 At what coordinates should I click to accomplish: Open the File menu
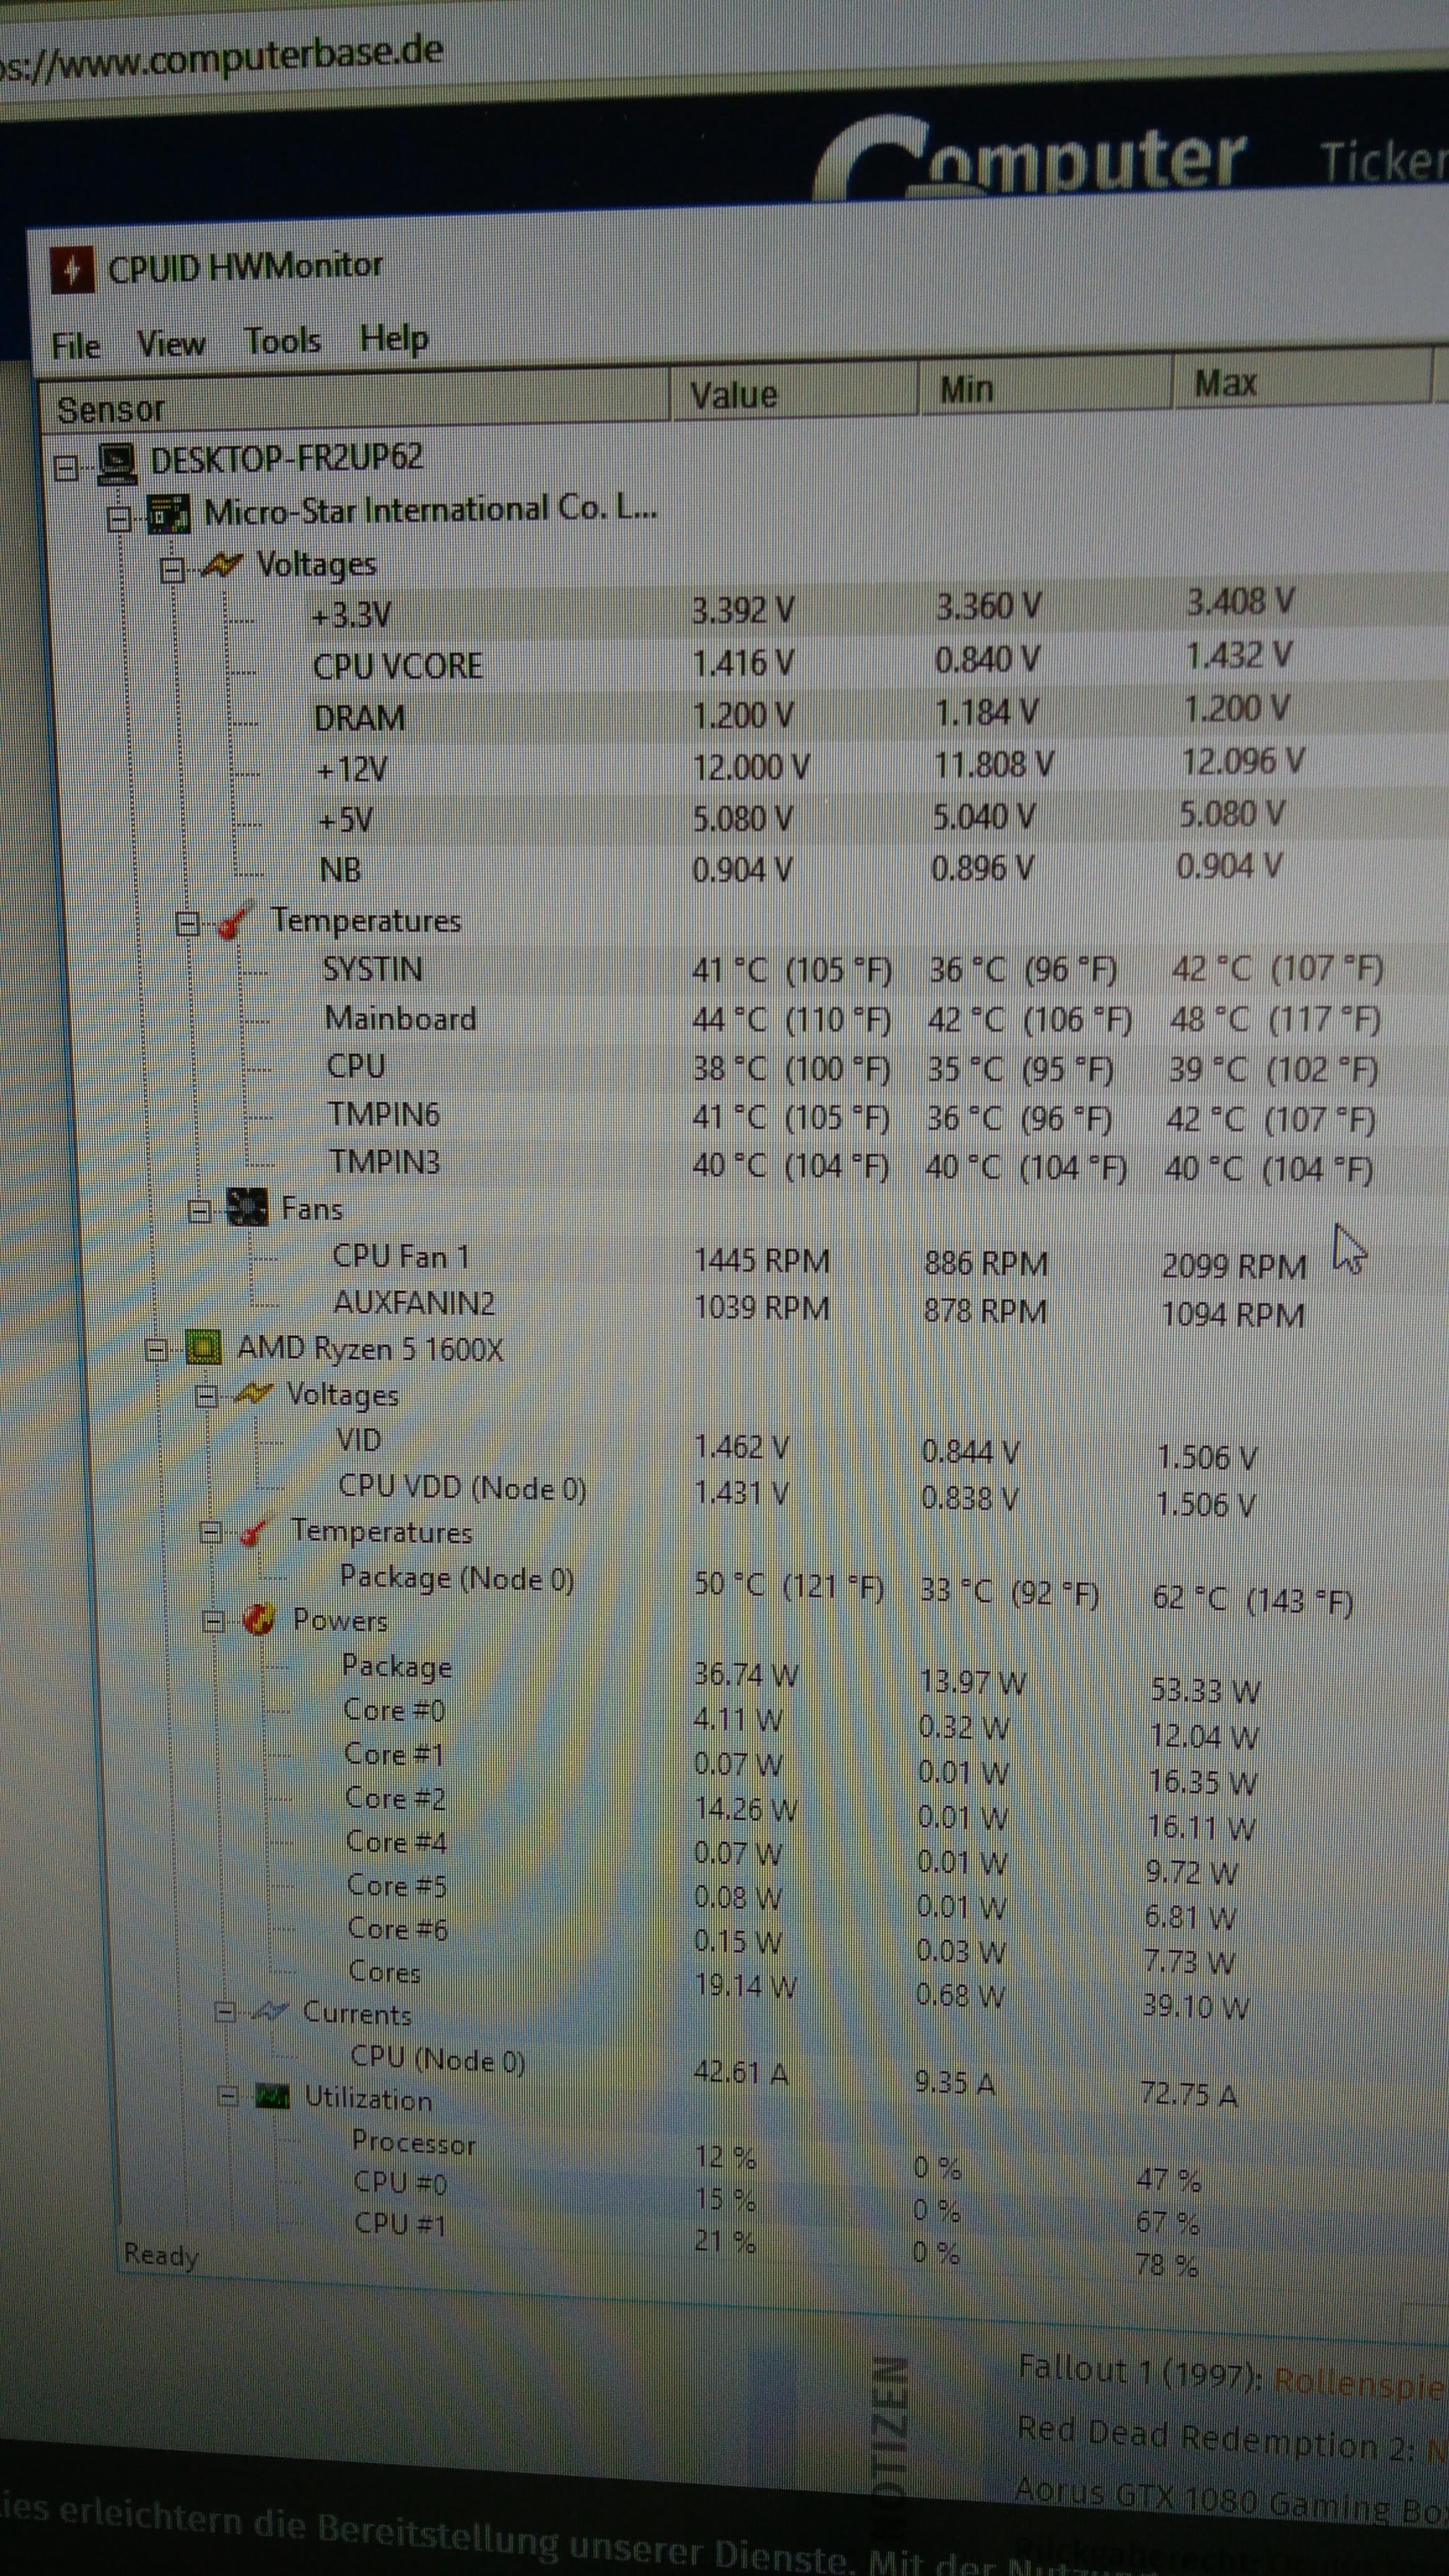76,346
